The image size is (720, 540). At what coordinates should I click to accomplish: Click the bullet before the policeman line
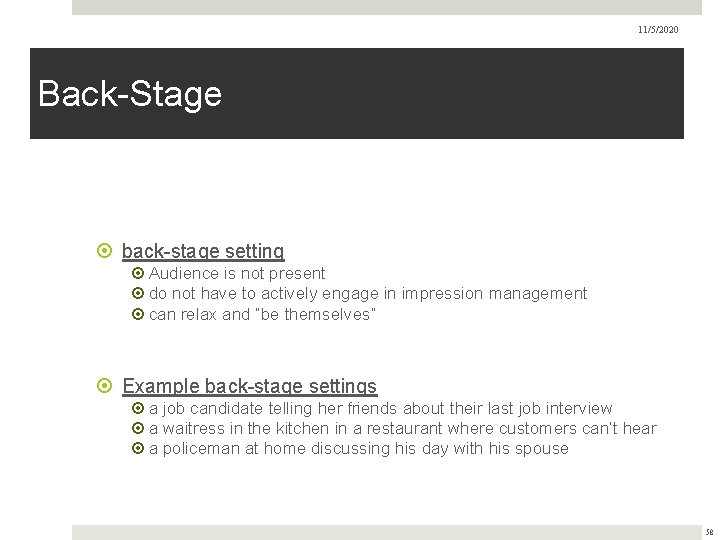click(138, 449)
